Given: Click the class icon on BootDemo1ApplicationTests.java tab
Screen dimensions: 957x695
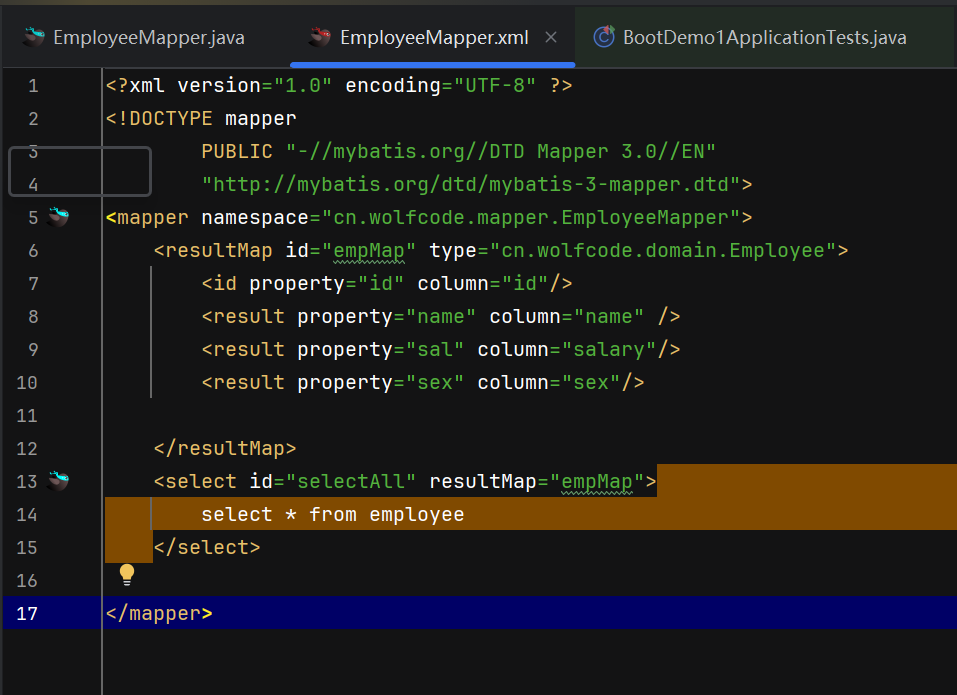Looking at the screenshot, I should [604, 37].
